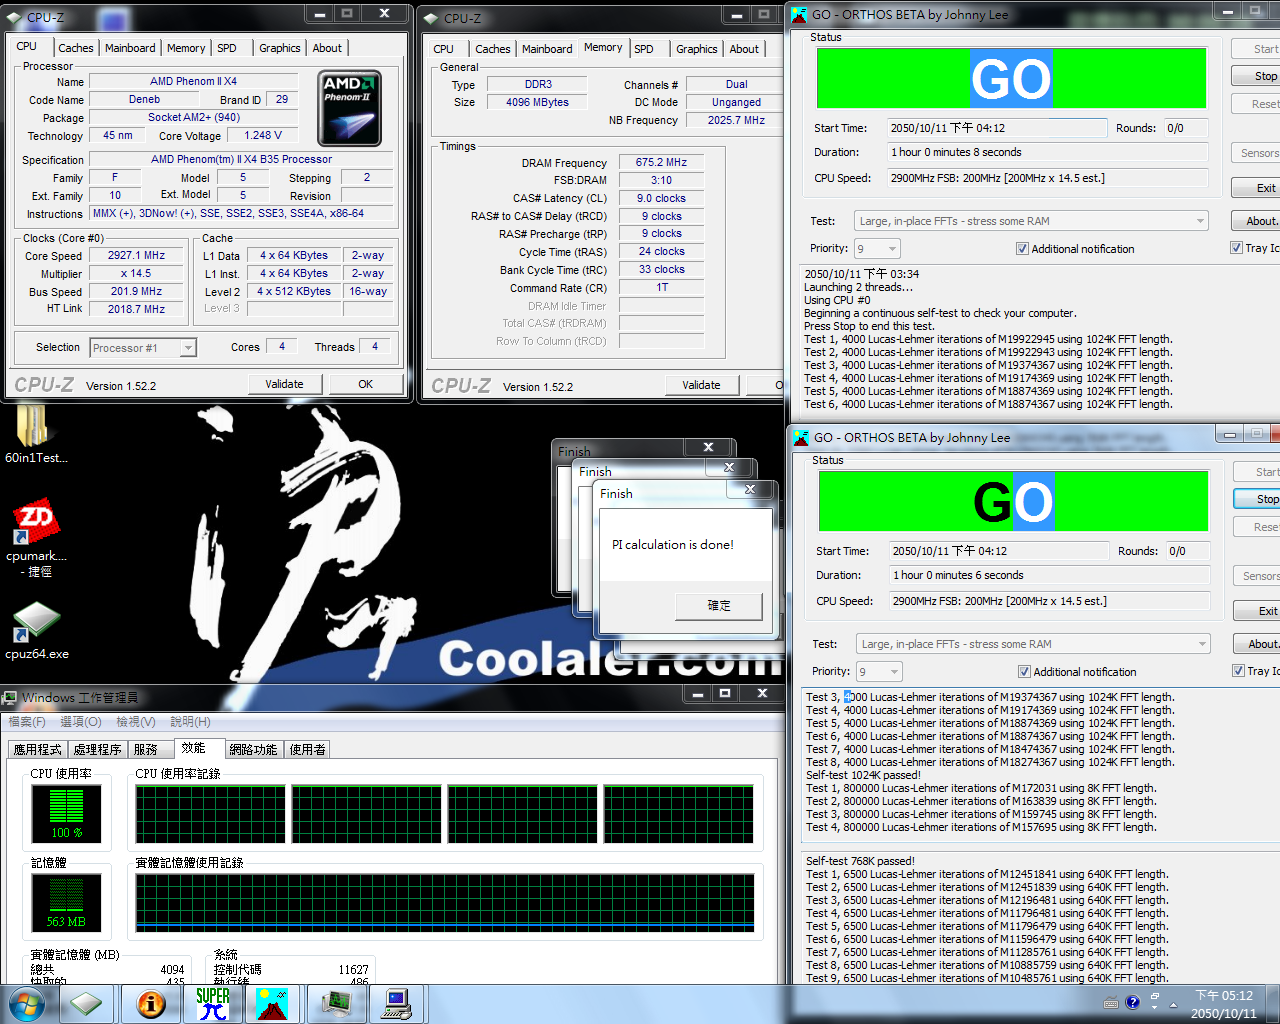
Task: Click the Windows Start orb
Action: pos(27,1004)
